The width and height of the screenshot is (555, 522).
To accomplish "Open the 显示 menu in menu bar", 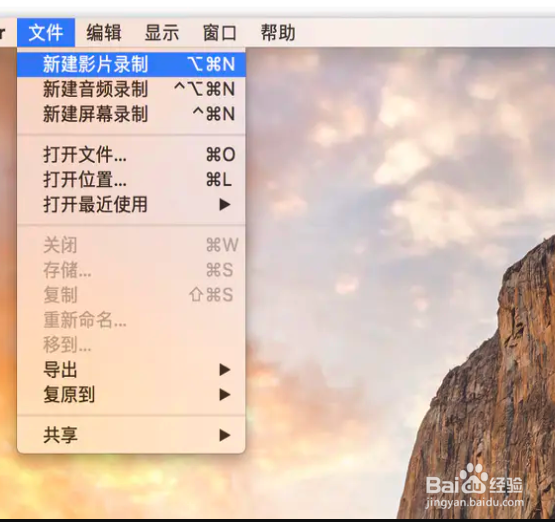I will (x=162, y=33).
